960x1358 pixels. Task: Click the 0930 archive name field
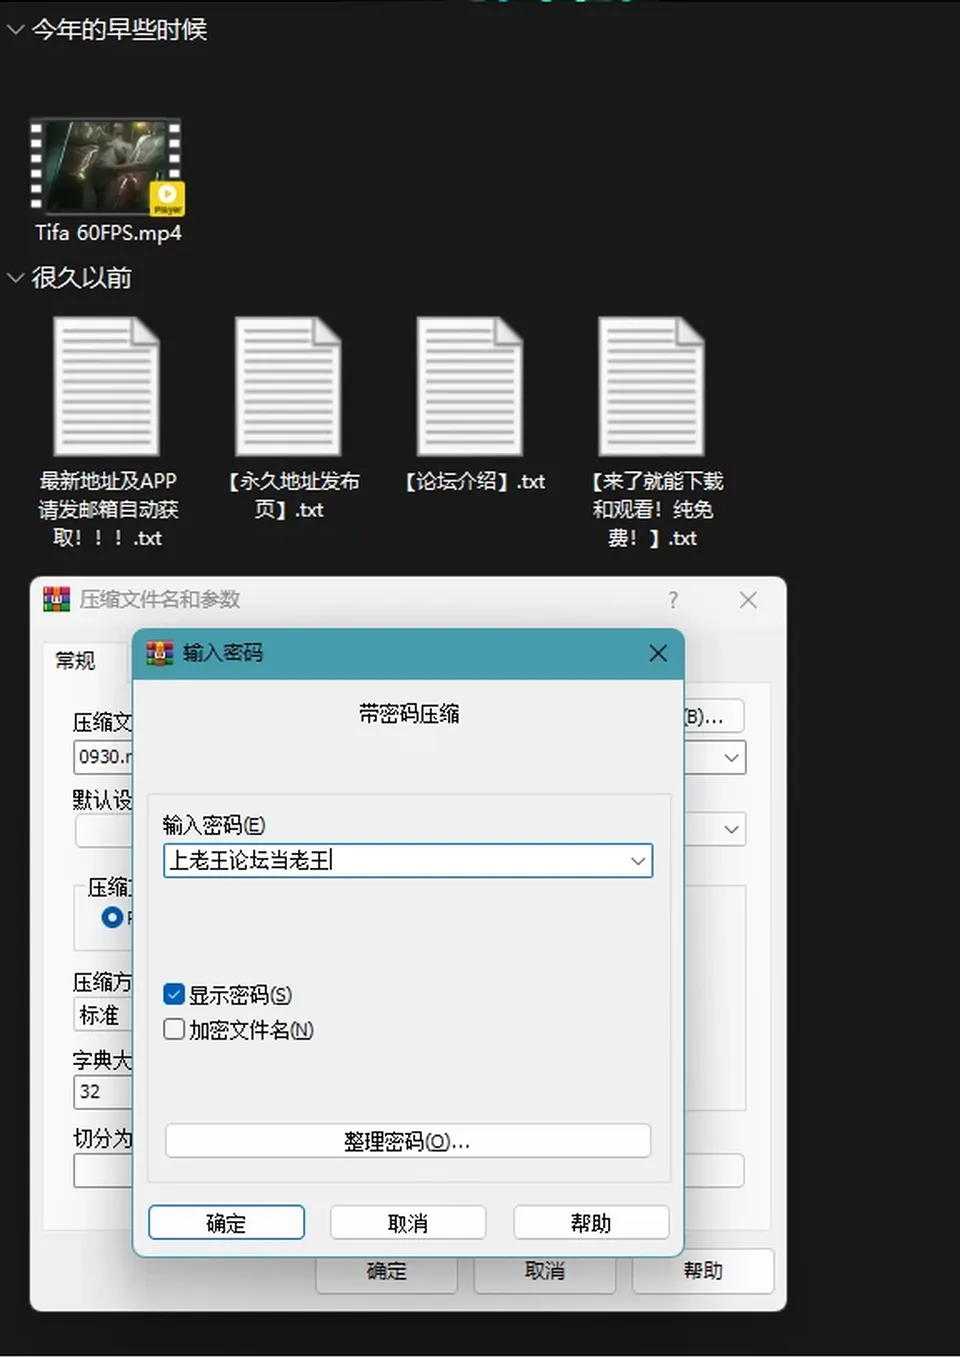(103, 757)
